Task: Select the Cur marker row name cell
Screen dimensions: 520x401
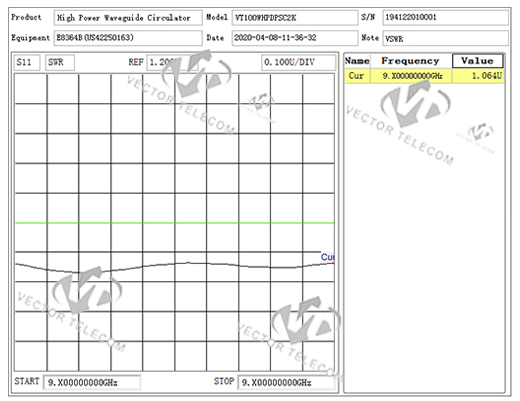Action: click(357, 76)
